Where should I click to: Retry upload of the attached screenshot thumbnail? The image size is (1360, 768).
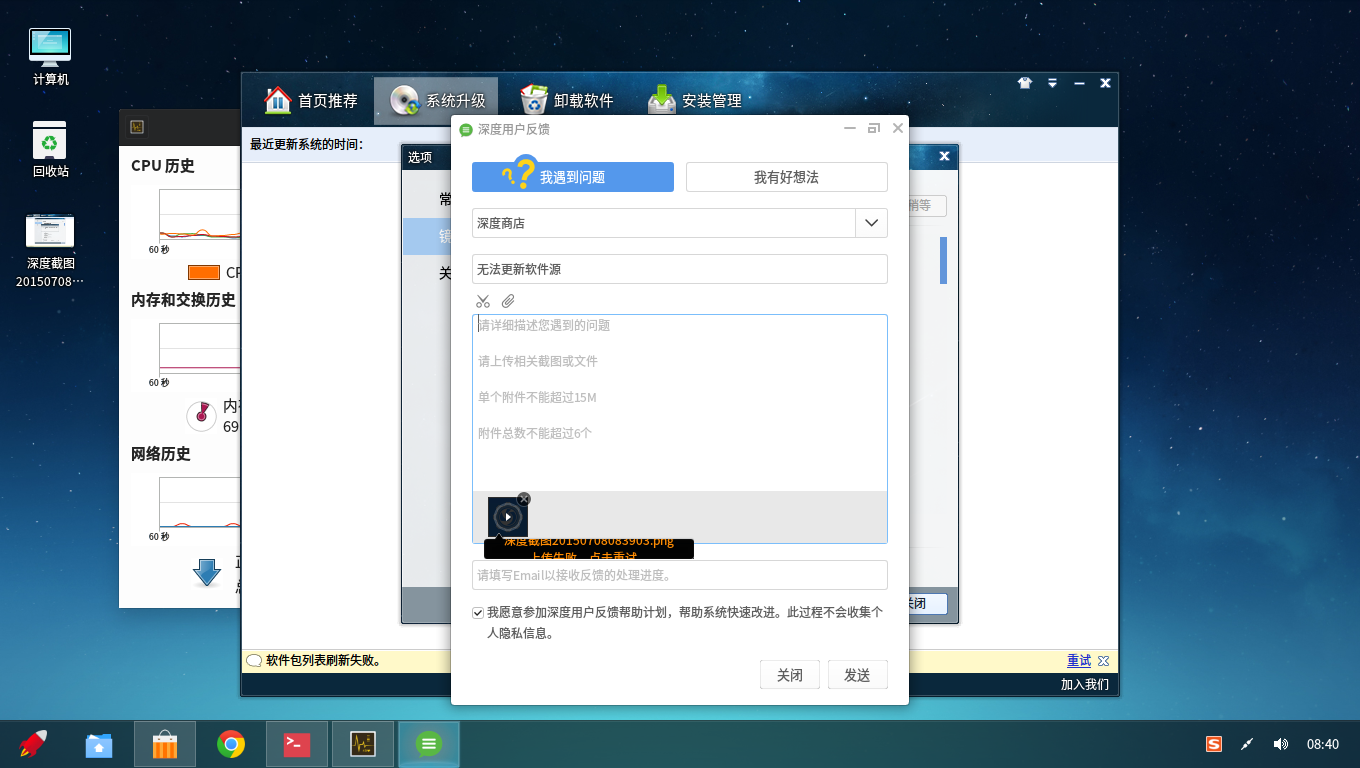coord(508,517)
